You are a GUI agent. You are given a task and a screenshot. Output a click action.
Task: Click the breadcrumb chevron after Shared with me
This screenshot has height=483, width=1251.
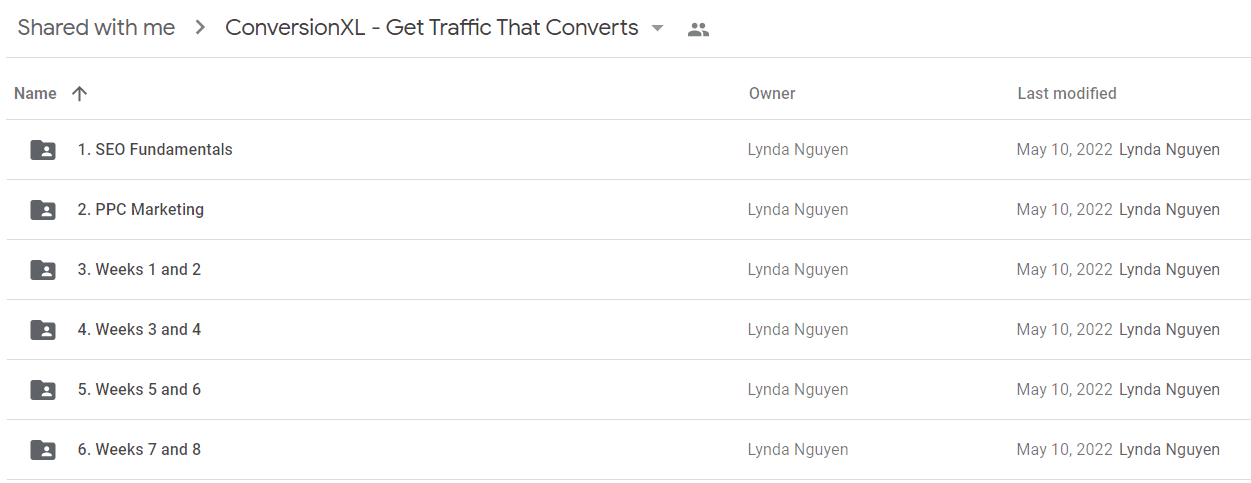click(x=200, y=28)
